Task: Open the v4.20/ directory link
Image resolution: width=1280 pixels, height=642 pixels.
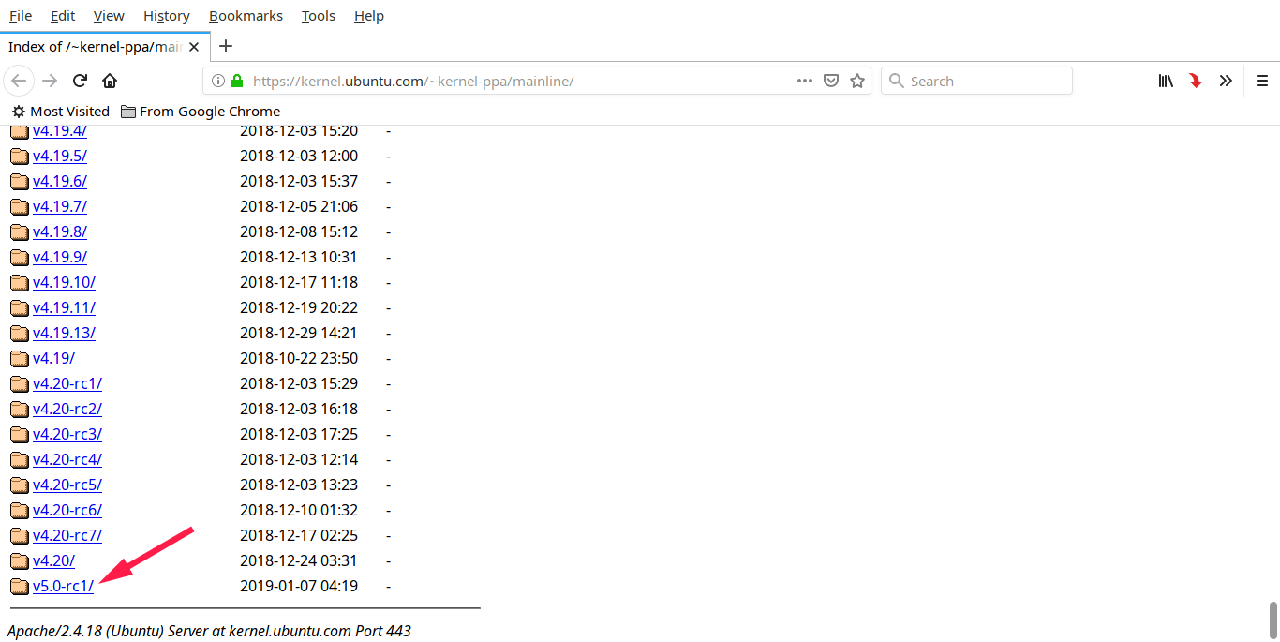Action: pos(53,561)
